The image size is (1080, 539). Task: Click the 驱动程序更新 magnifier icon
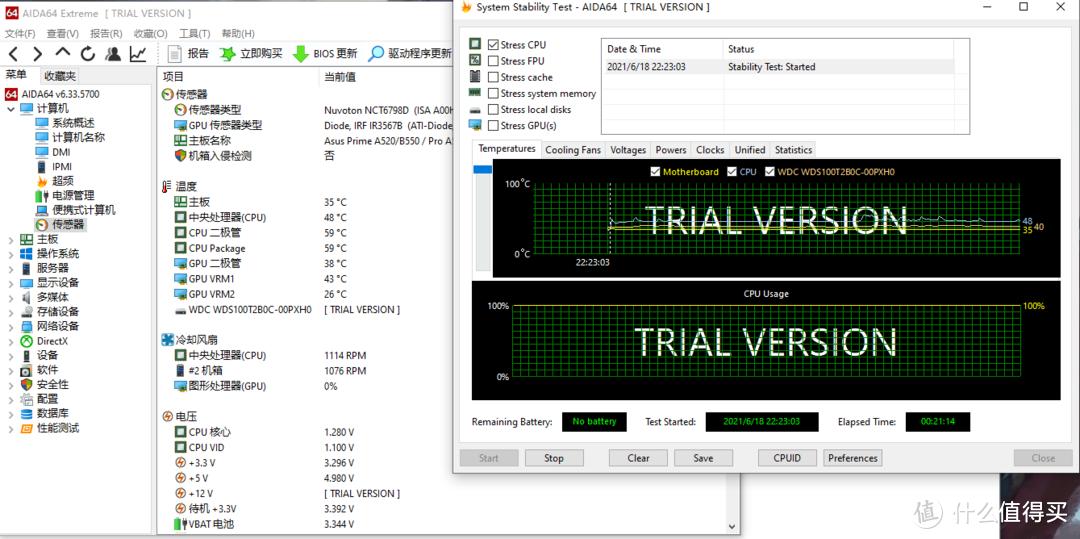click(x=376, y=54)
